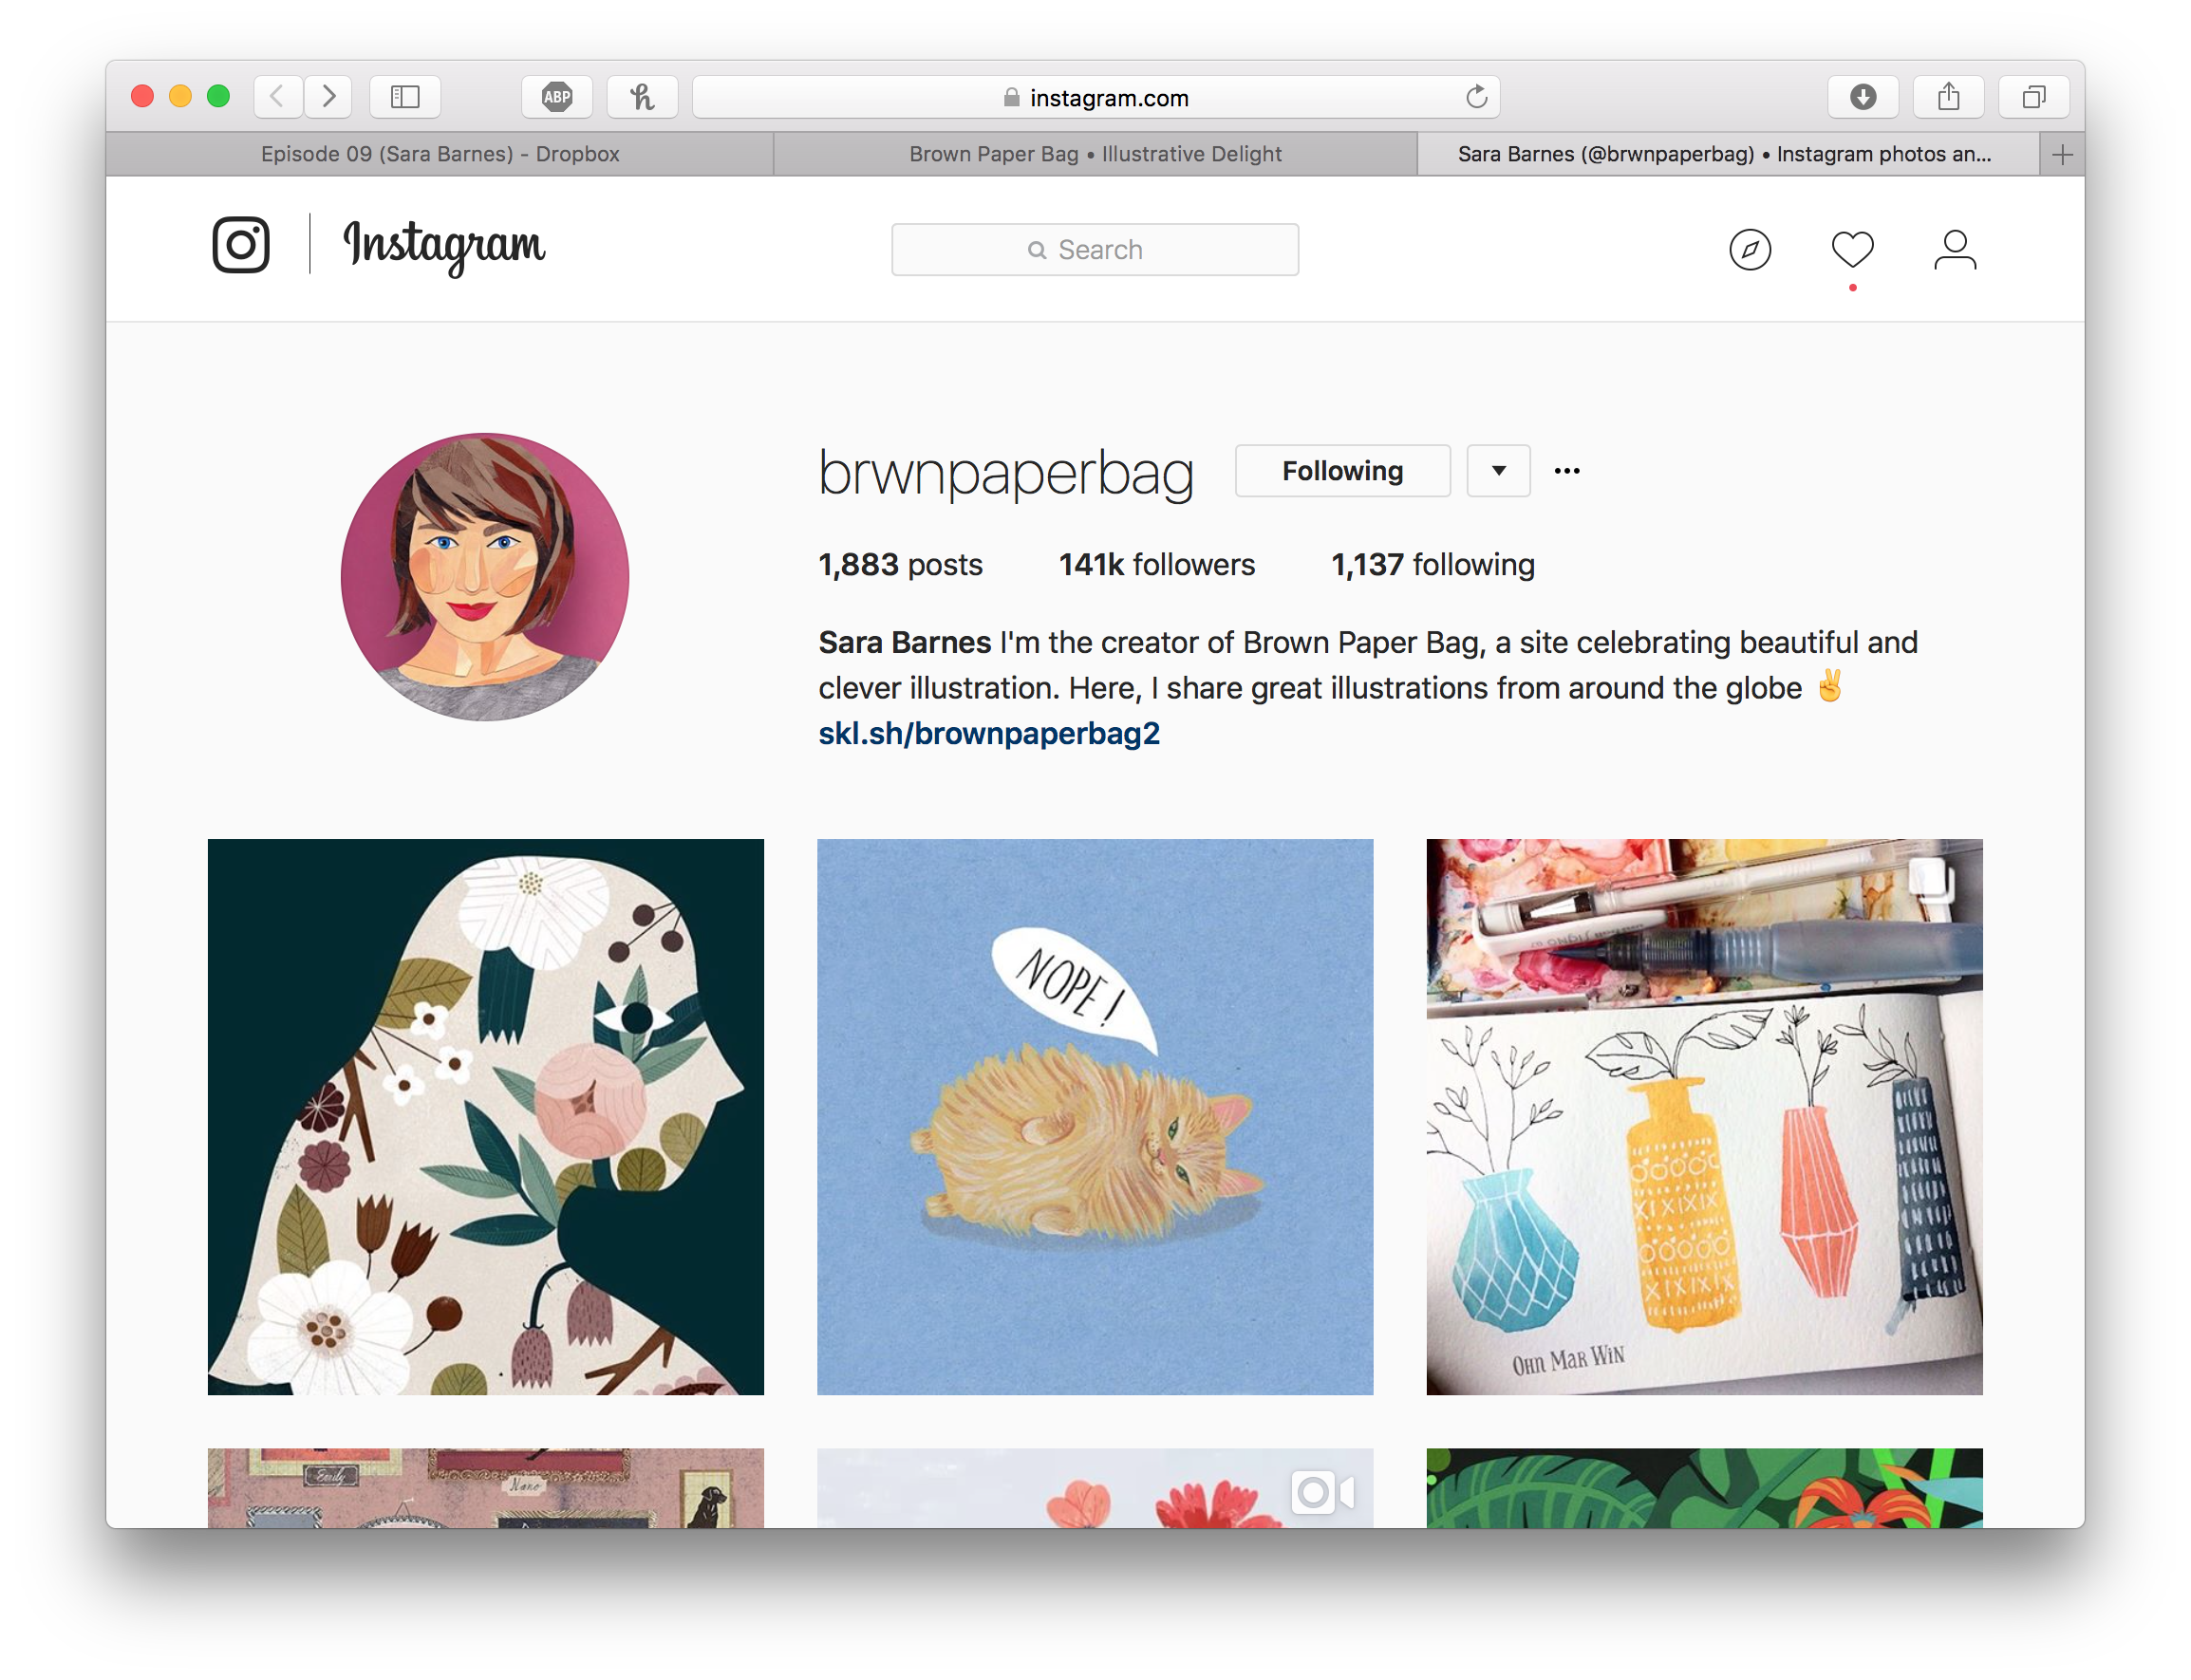Click the Instagram home/logo icon
Image resolution: width=2191 pixels, height=1680 pixels.
242,245
